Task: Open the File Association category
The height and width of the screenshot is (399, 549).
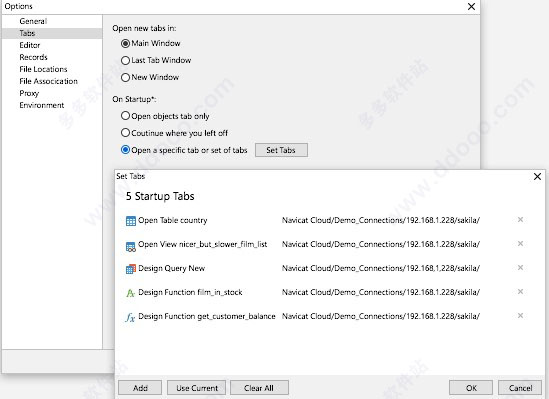Action: (x=48, y=81)
